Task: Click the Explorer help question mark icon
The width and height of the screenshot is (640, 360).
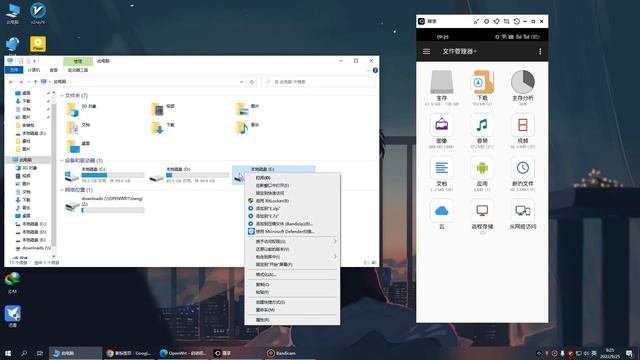Action: pos(375,70)
